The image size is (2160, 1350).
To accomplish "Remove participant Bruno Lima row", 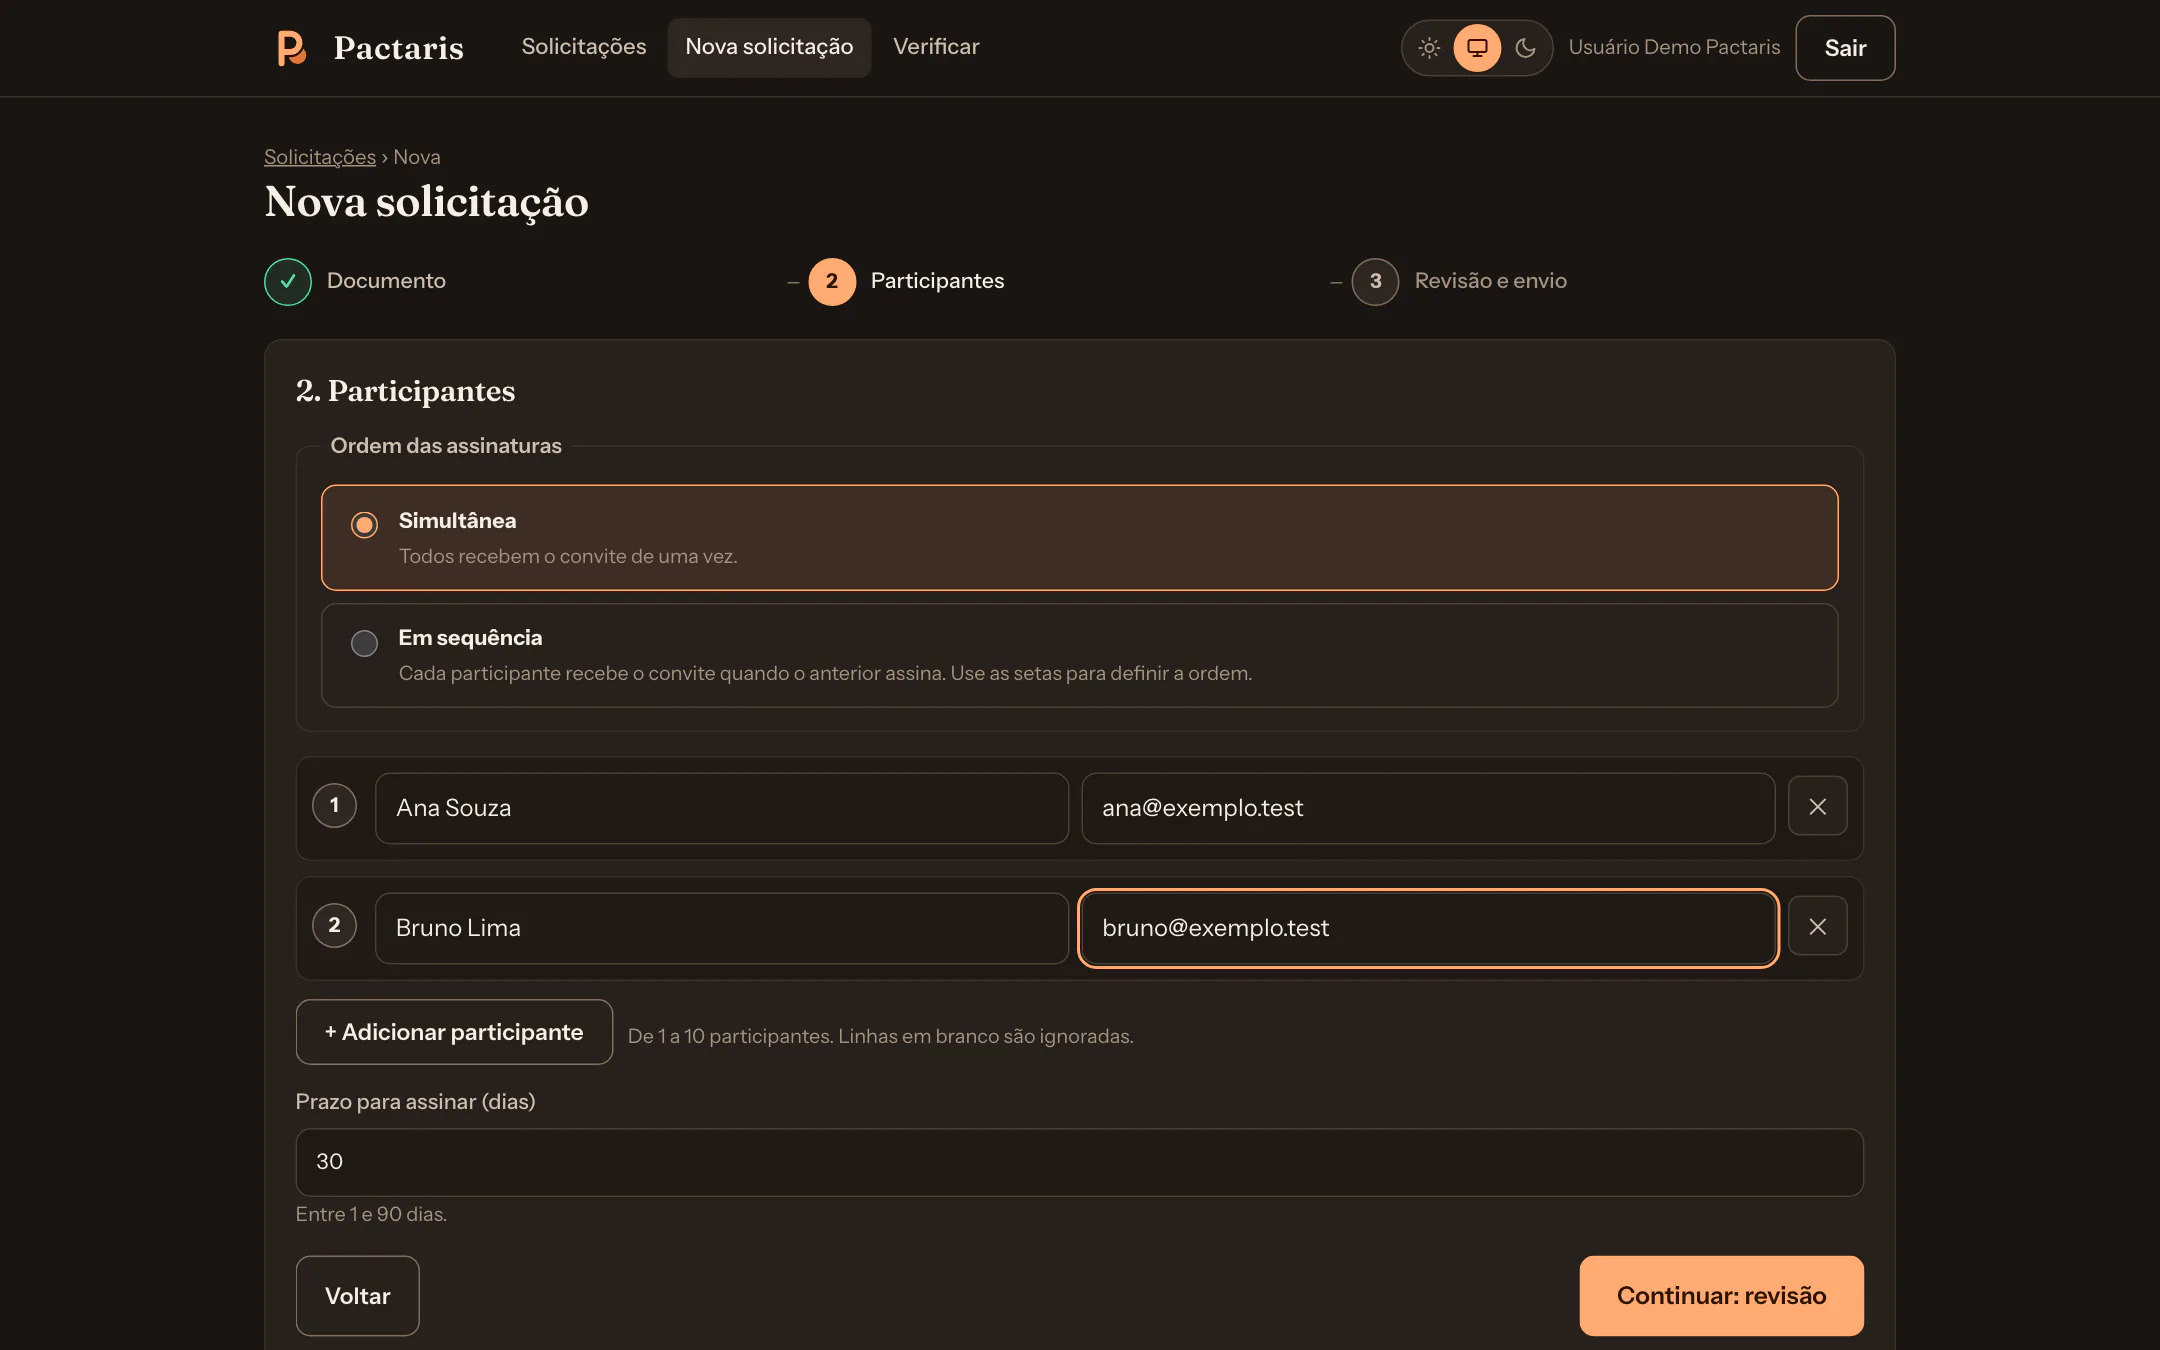I will click(x=1817, y=926).
